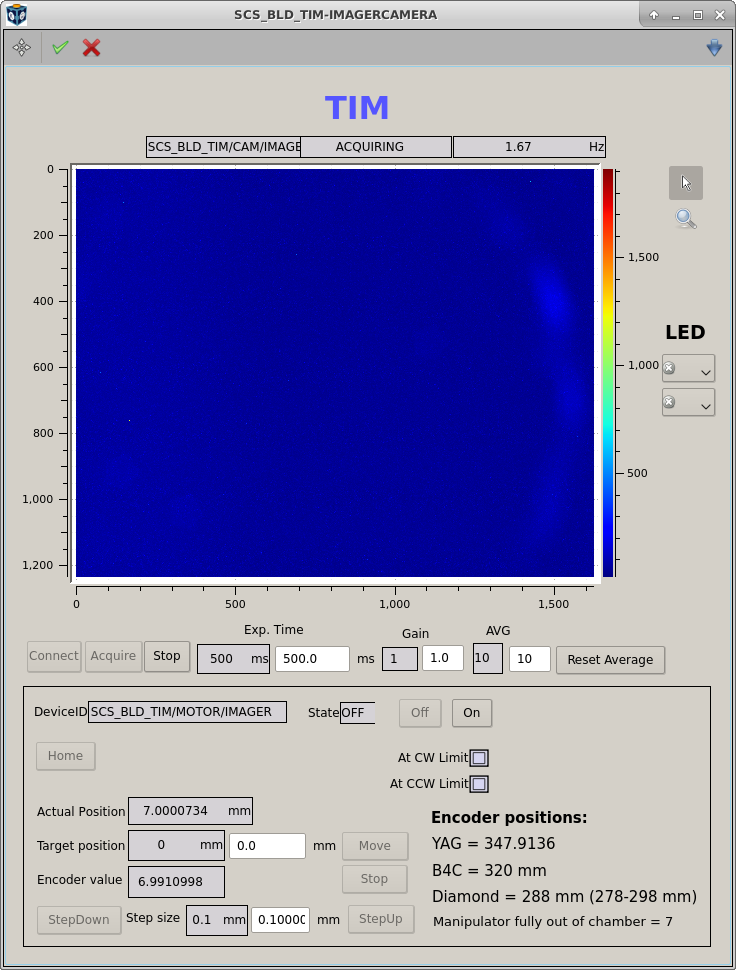The image size is (736, 970).
Task: Click the color bar scale beside image
Action: pos(609,373)
